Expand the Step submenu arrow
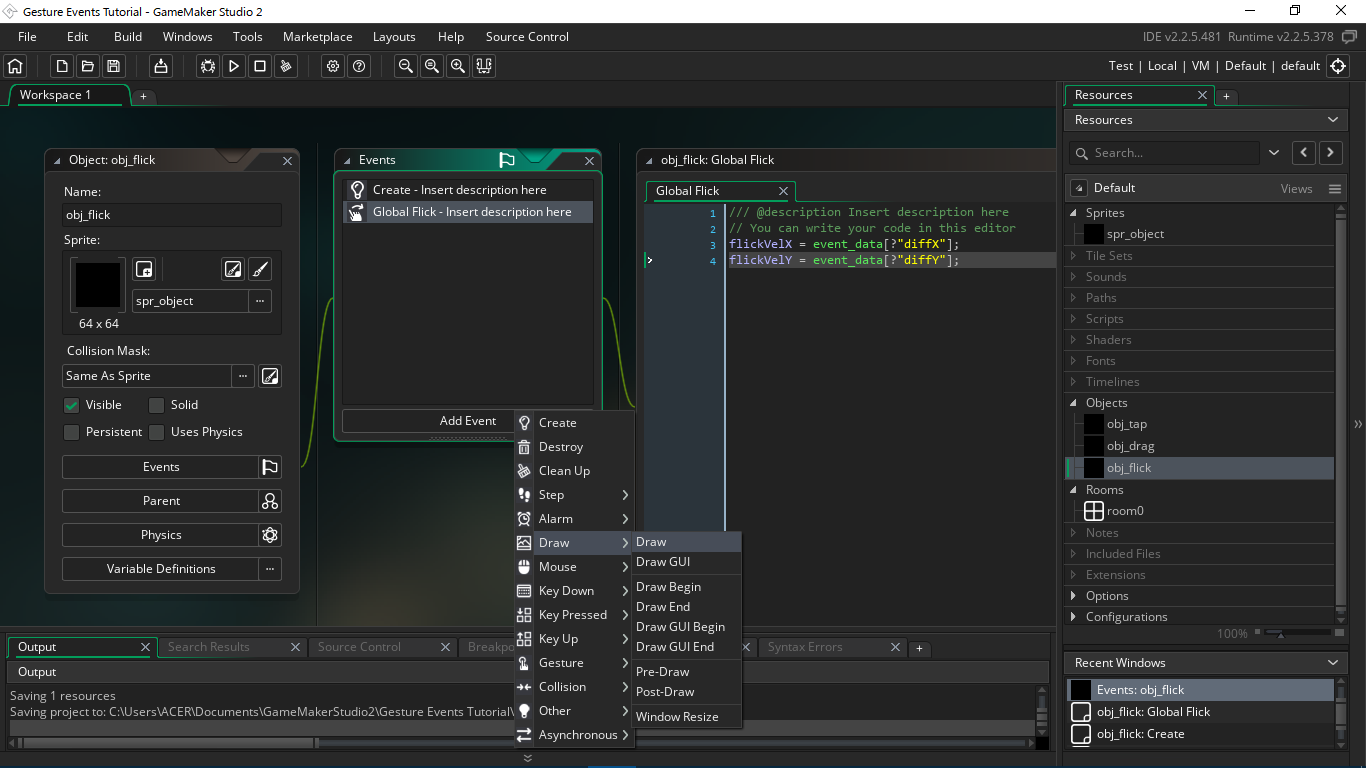The image size is (1366, 768). [x=625, y=495]
